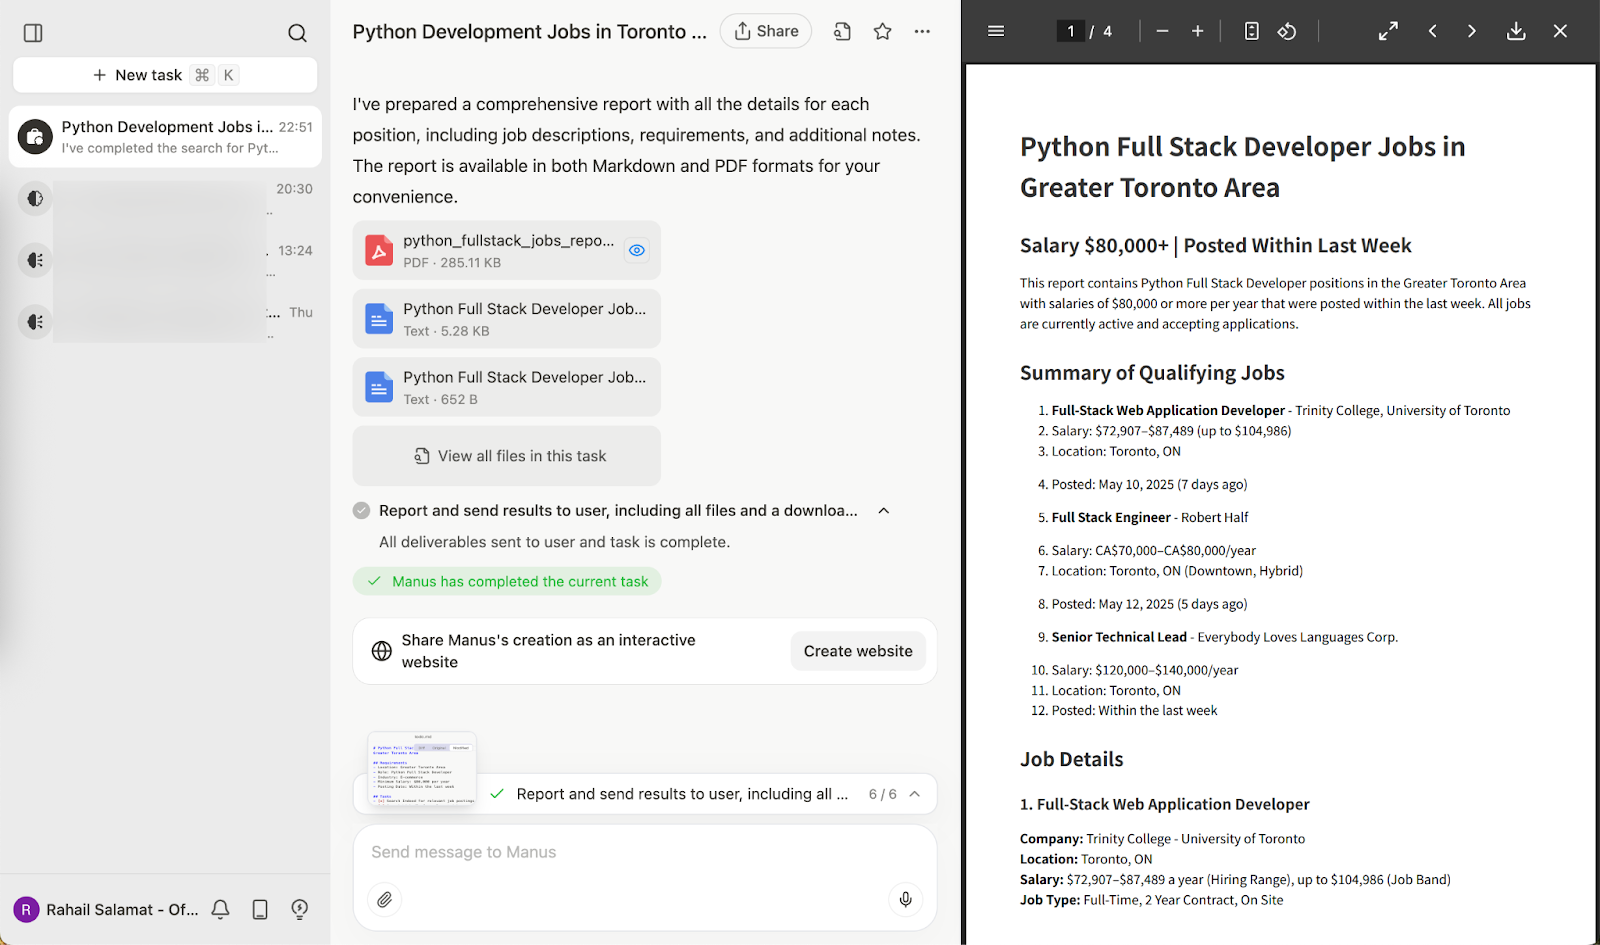This screenshot has width=1600, height=945.
Task: Click the status check circle beside Report step
Action: [x=362, y=511]
